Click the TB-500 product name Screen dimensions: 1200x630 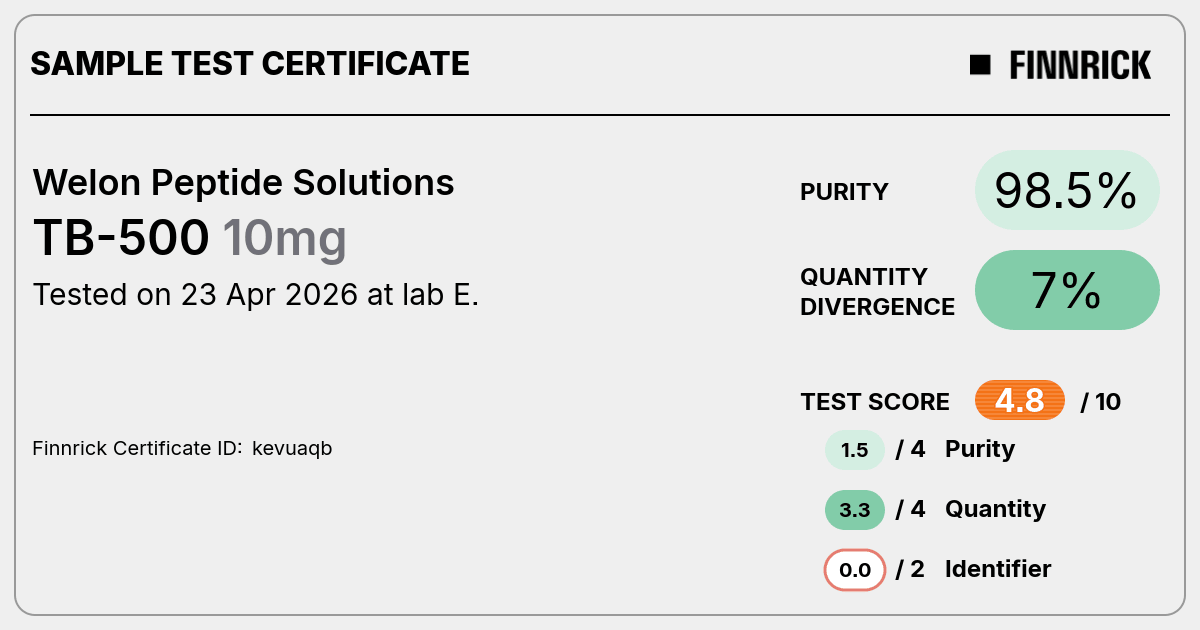(122, 238)
